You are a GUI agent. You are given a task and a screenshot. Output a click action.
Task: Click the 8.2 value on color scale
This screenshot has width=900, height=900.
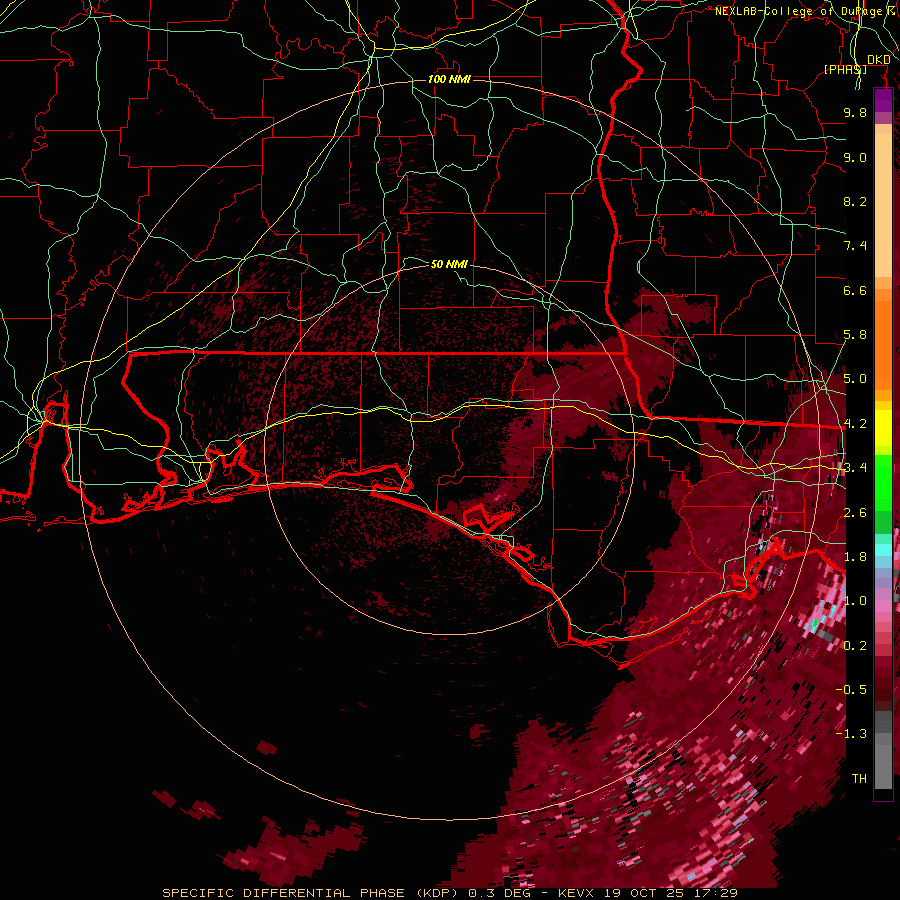coord(855,201)
